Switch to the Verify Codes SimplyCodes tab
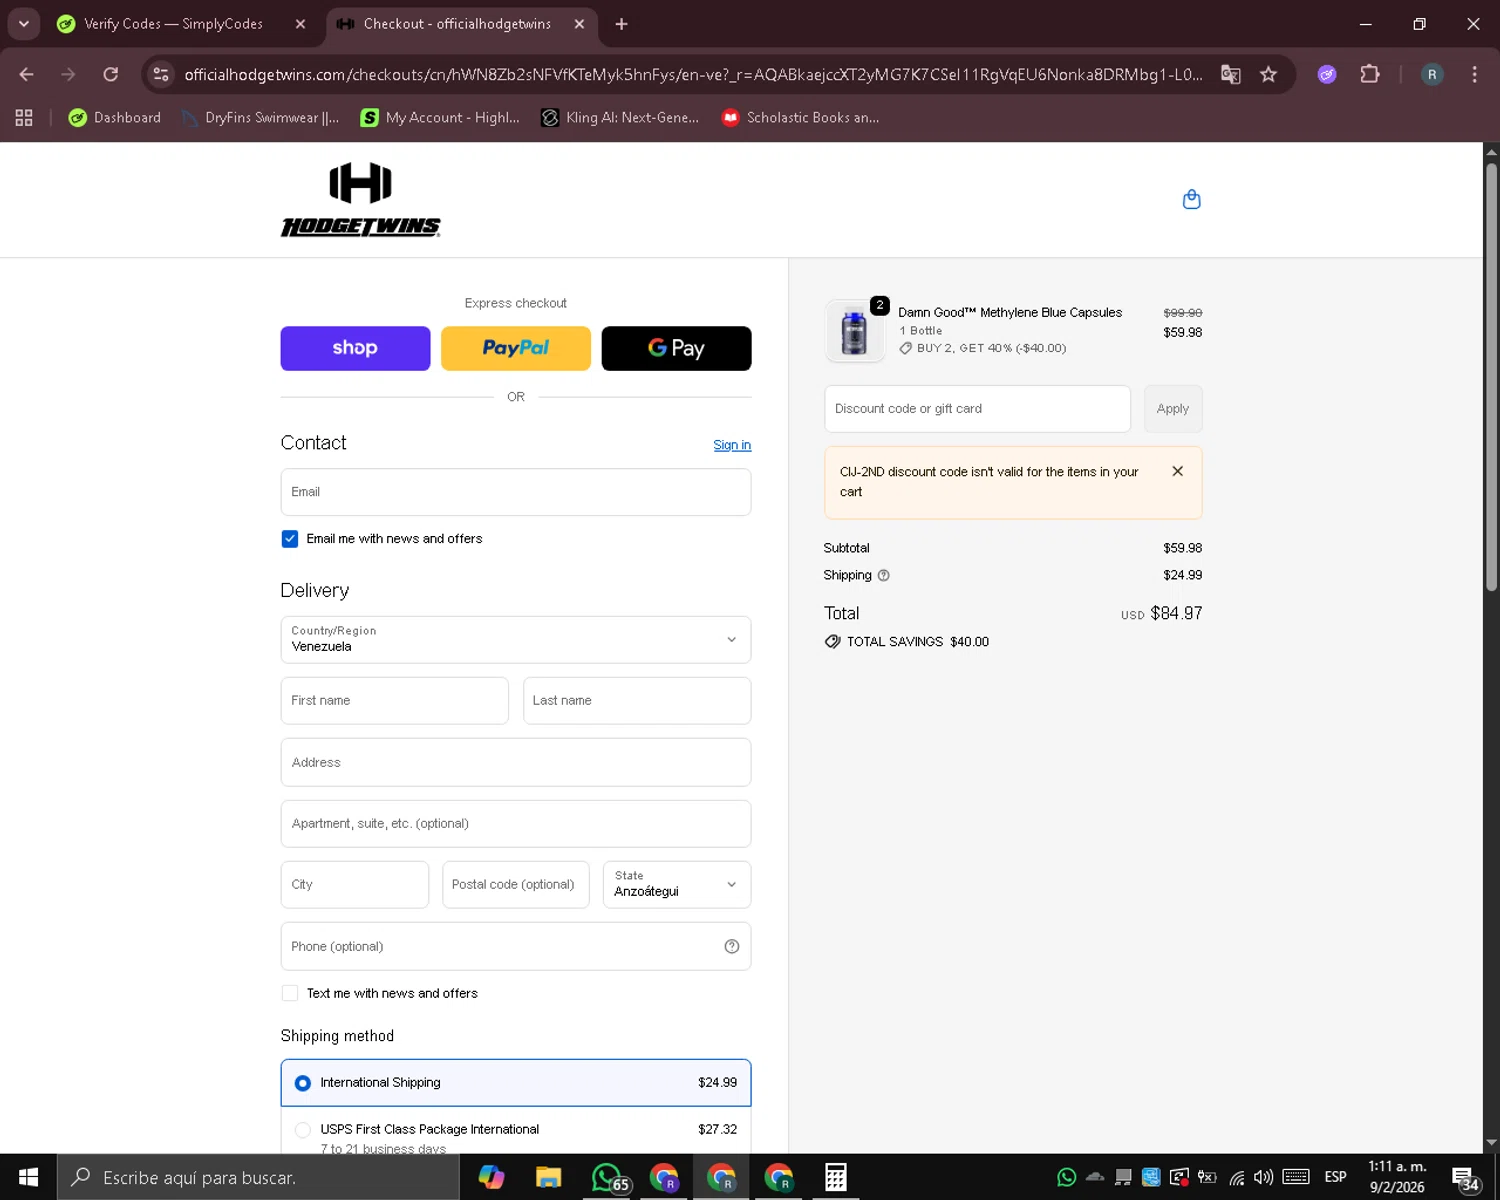 coord(172,24)
